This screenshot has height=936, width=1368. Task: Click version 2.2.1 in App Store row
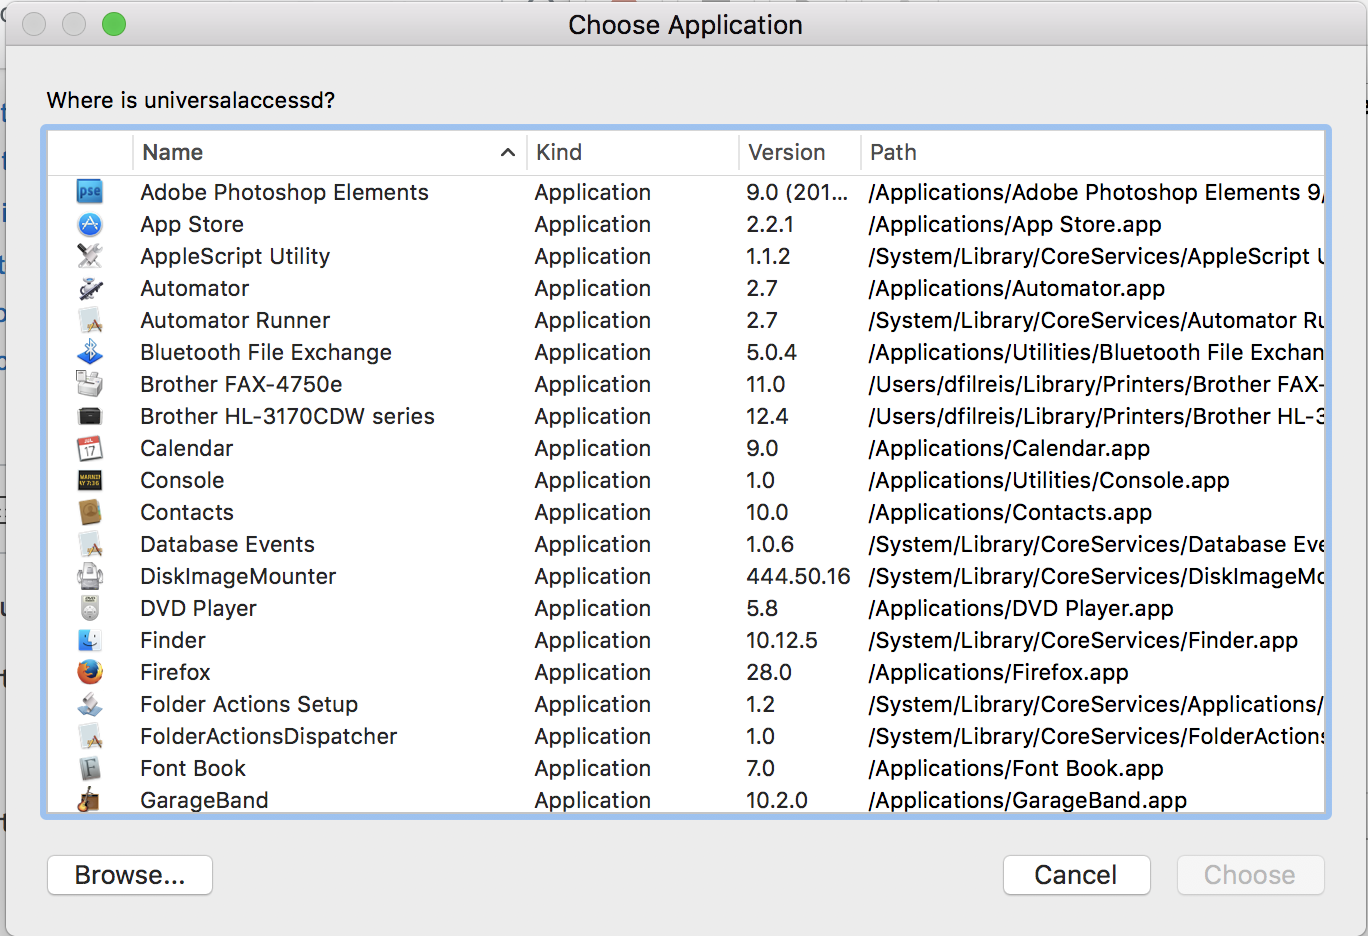click(770, 224)
